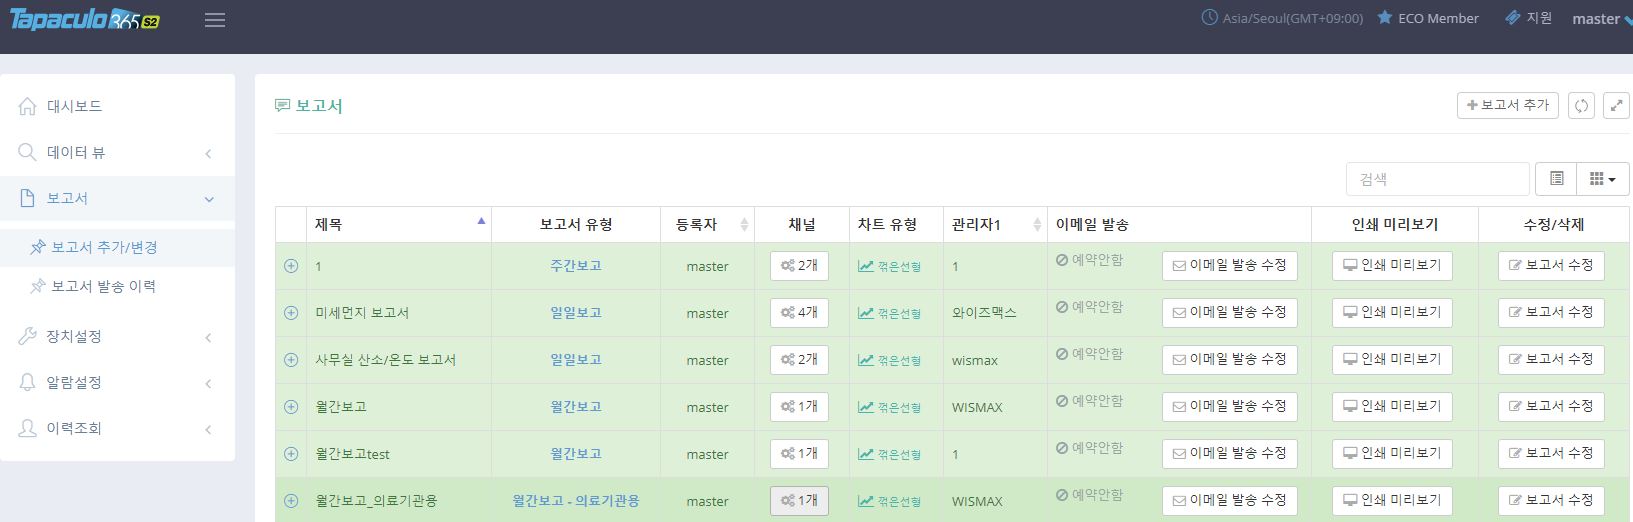Image resolution: width=1633 pixels, height=522 pixels.
Task: Click 꺾은선형 chart icon for 미세먼지 보고서
Action: pos(889,314)
